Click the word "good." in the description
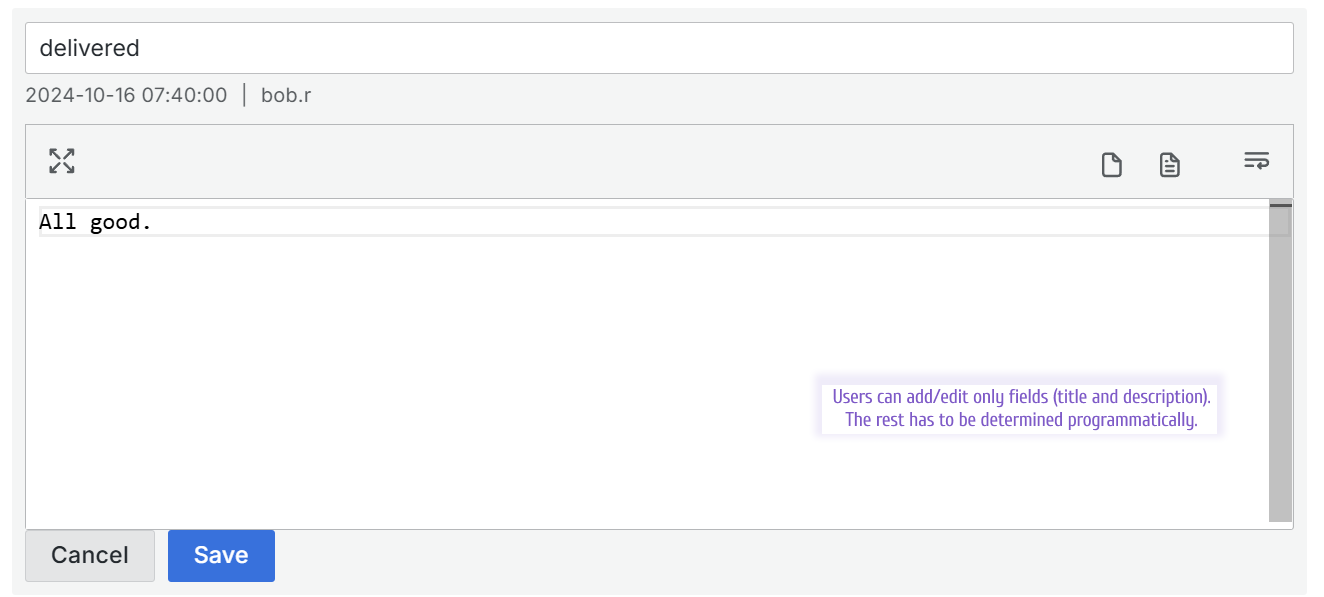The image size is (1324, 597). point(120,222)
